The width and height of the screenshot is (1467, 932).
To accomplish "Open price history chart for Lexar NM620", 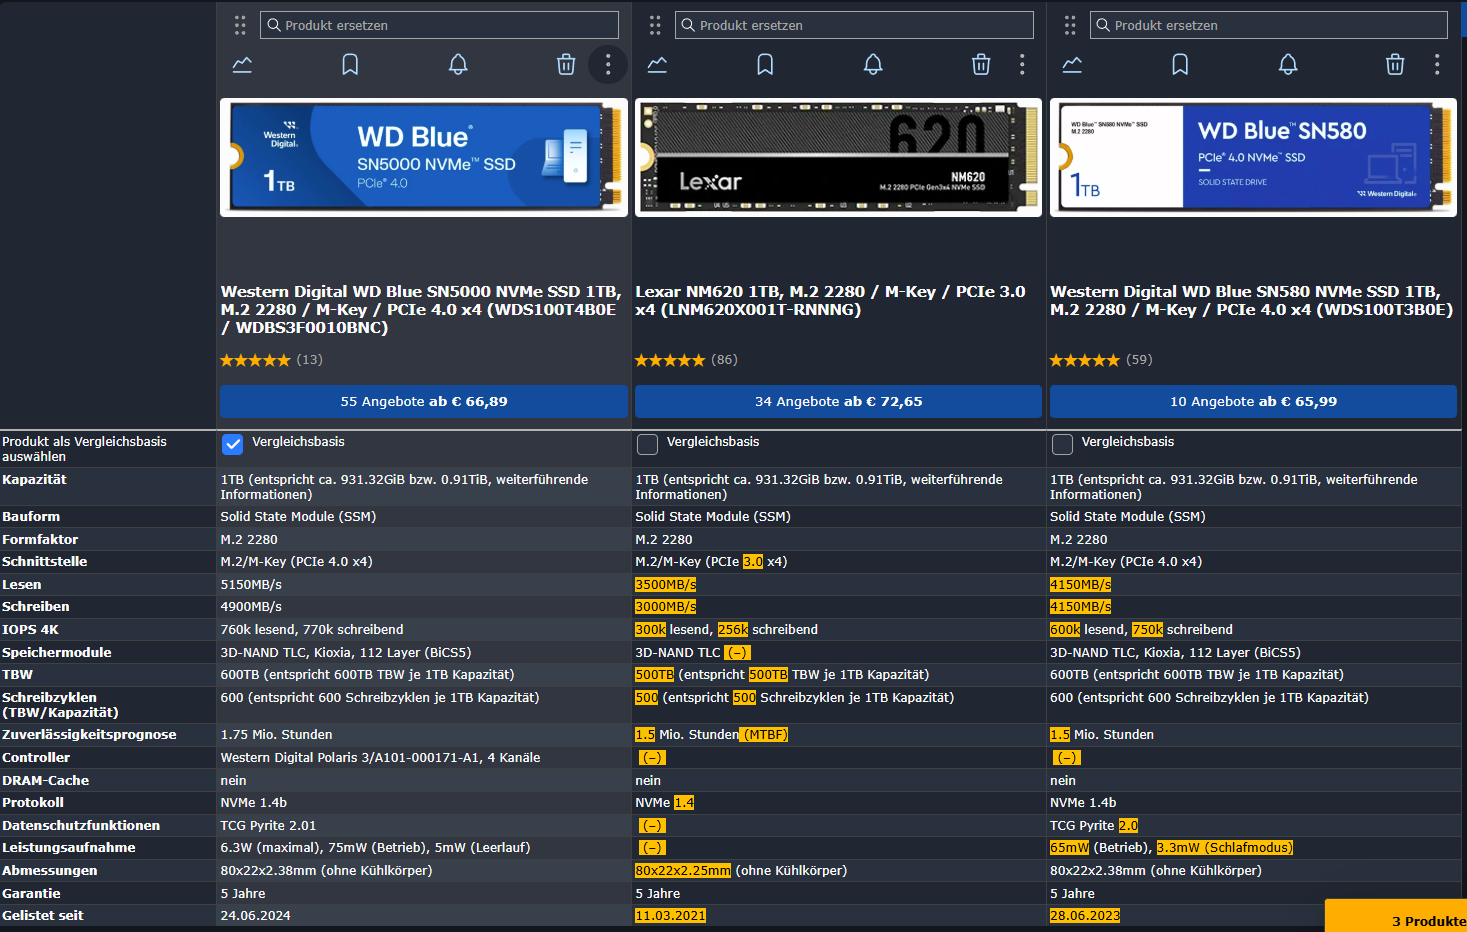I will tap(657, 65).
